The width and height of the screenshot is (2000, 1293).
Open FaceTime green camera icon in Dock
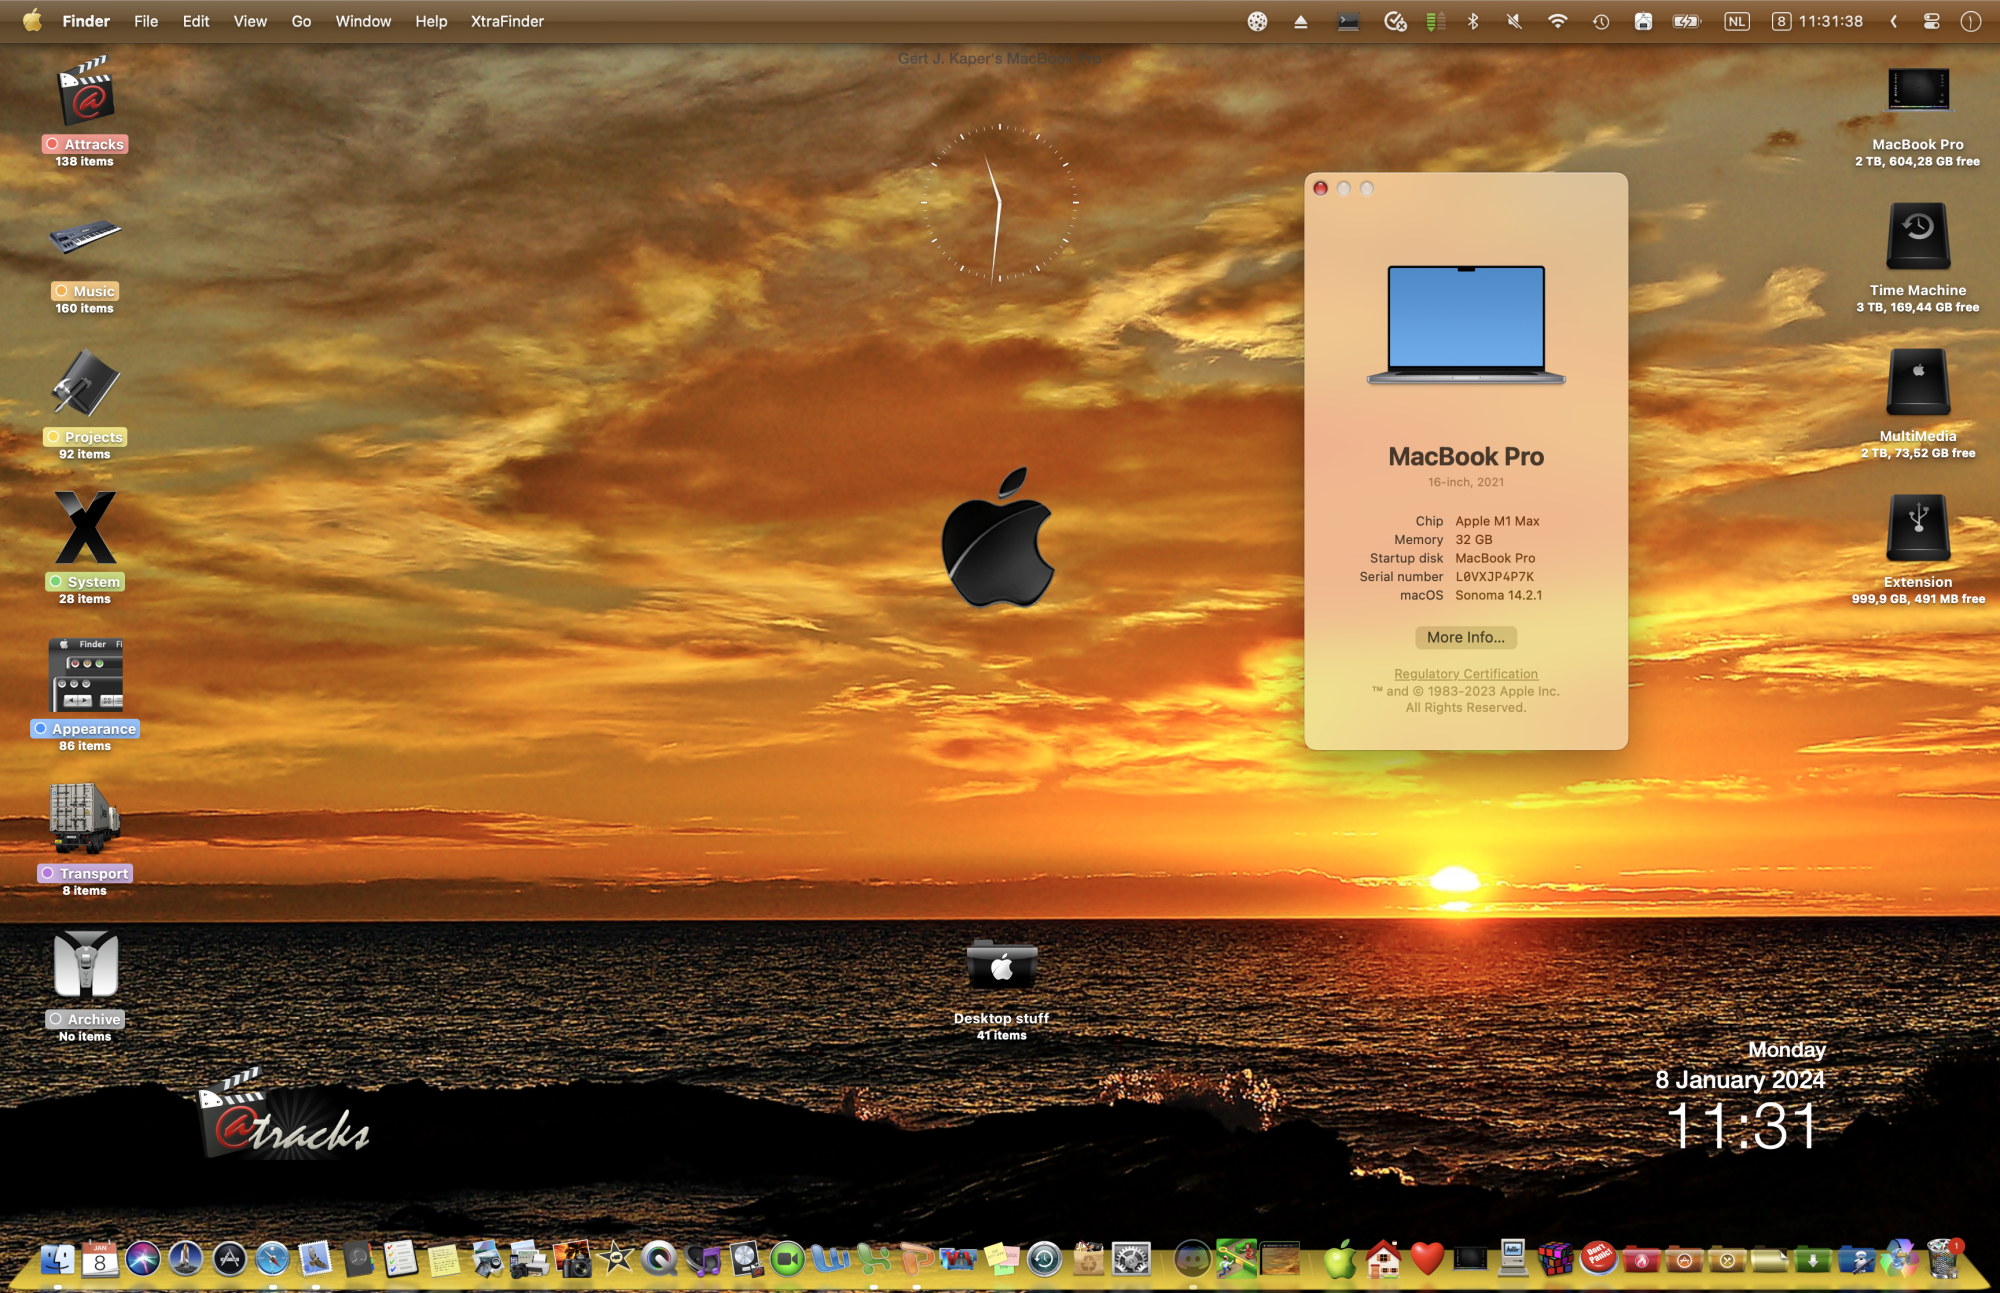(787, 1259)
